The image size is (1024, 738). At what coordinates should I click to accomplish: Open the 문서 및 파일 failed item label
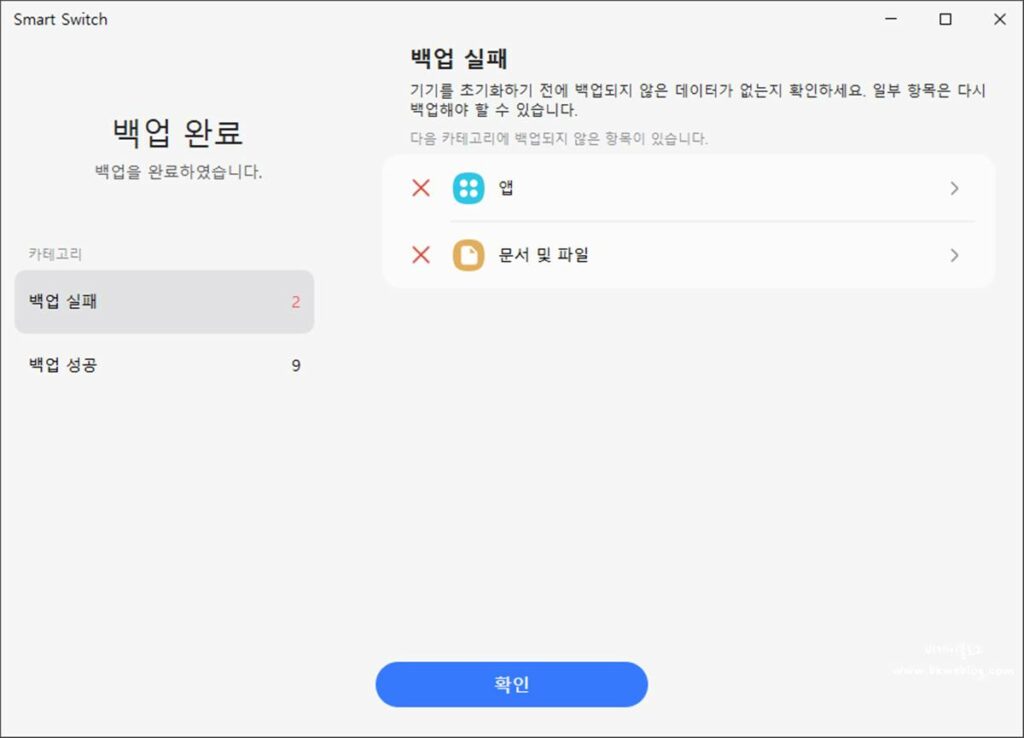click(543, 255)
